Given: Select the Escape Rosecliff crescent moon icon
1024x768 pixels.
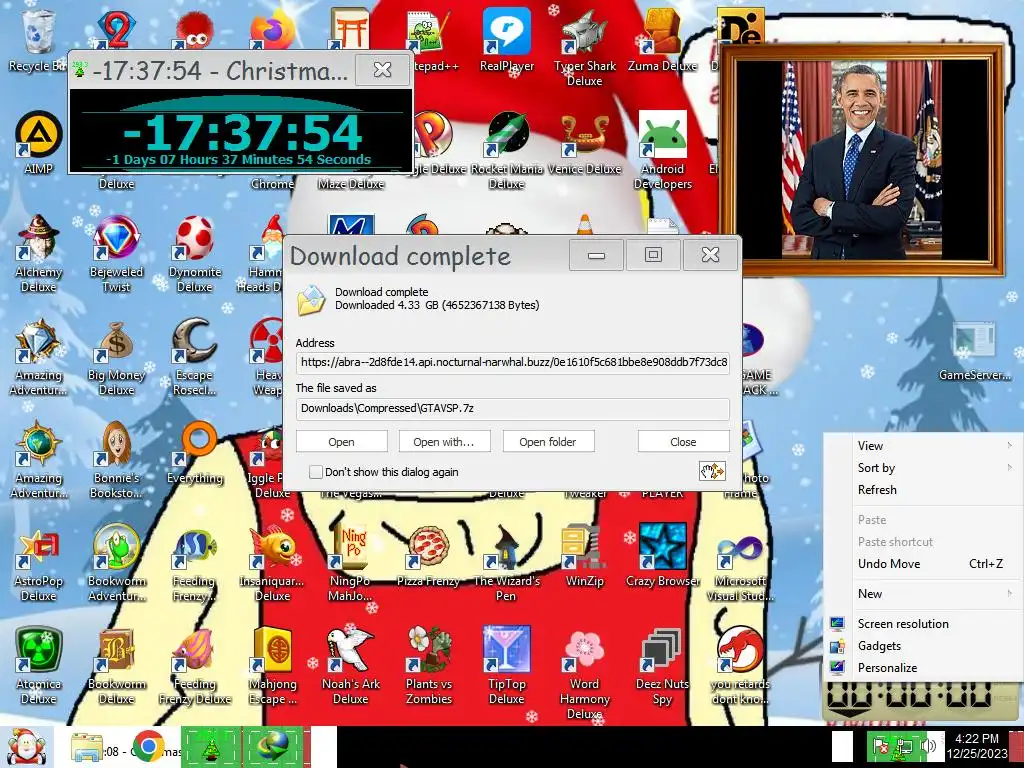Looking at the screenshot, I should pyautogui.click(x=195, y=356).
